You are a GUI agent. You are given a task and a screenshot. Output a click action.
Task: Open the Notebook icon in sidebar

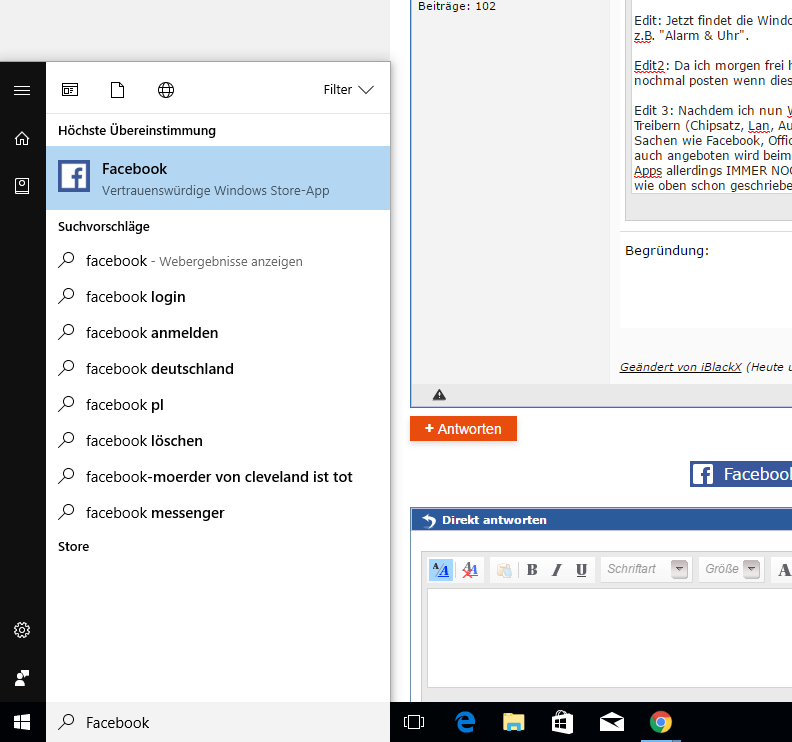coord(22,186)
